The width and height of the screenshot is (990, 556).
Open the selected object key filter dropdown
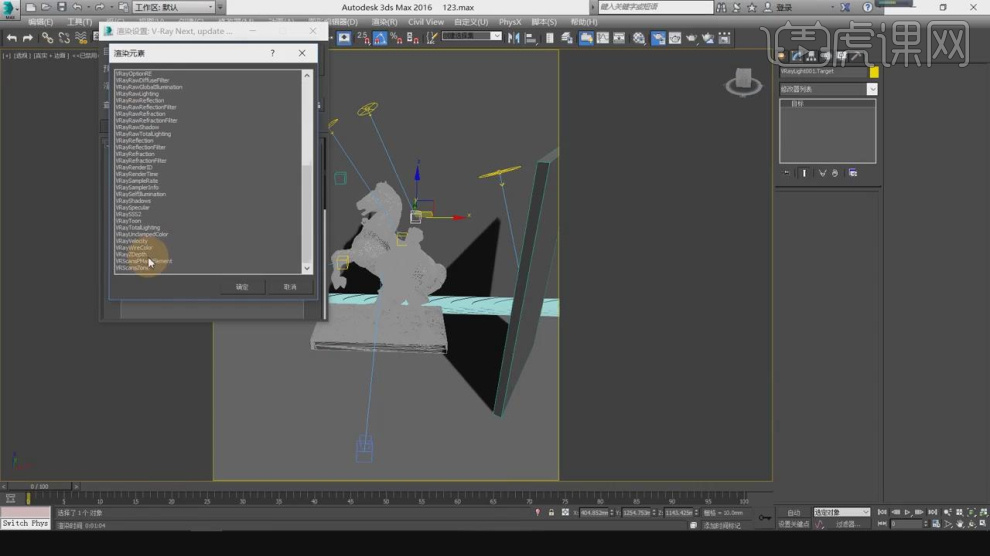pyautogui.click(x=842, y=512)
